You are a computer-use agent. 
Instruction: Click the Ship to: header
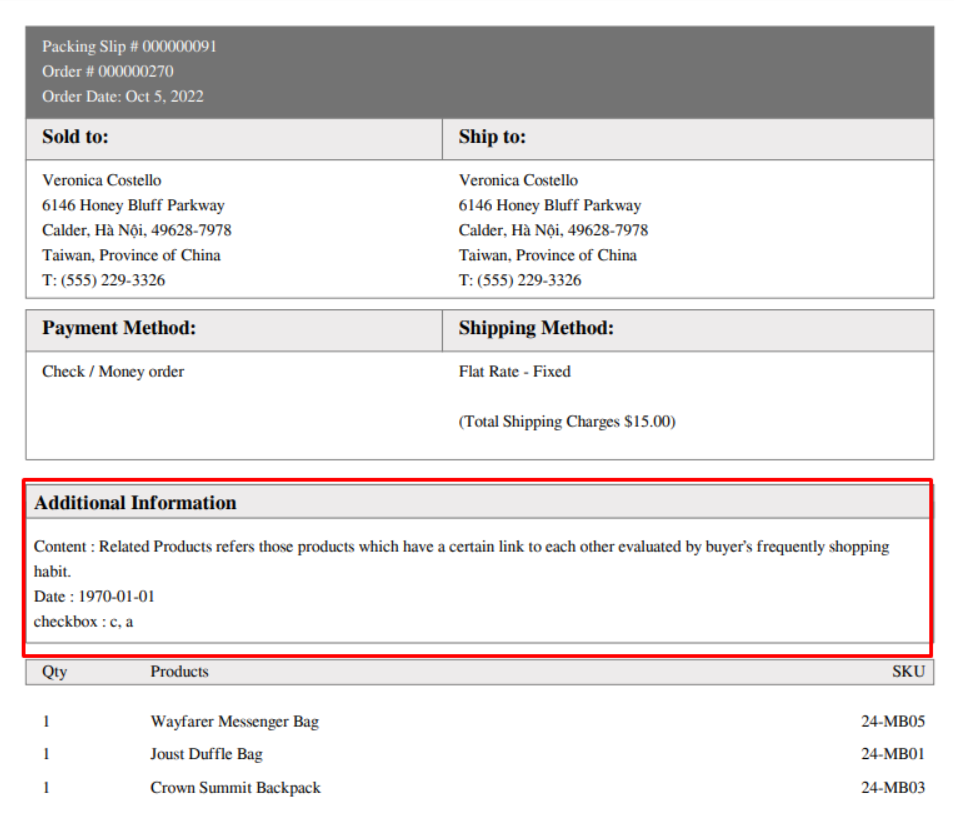tap(492, 137)
